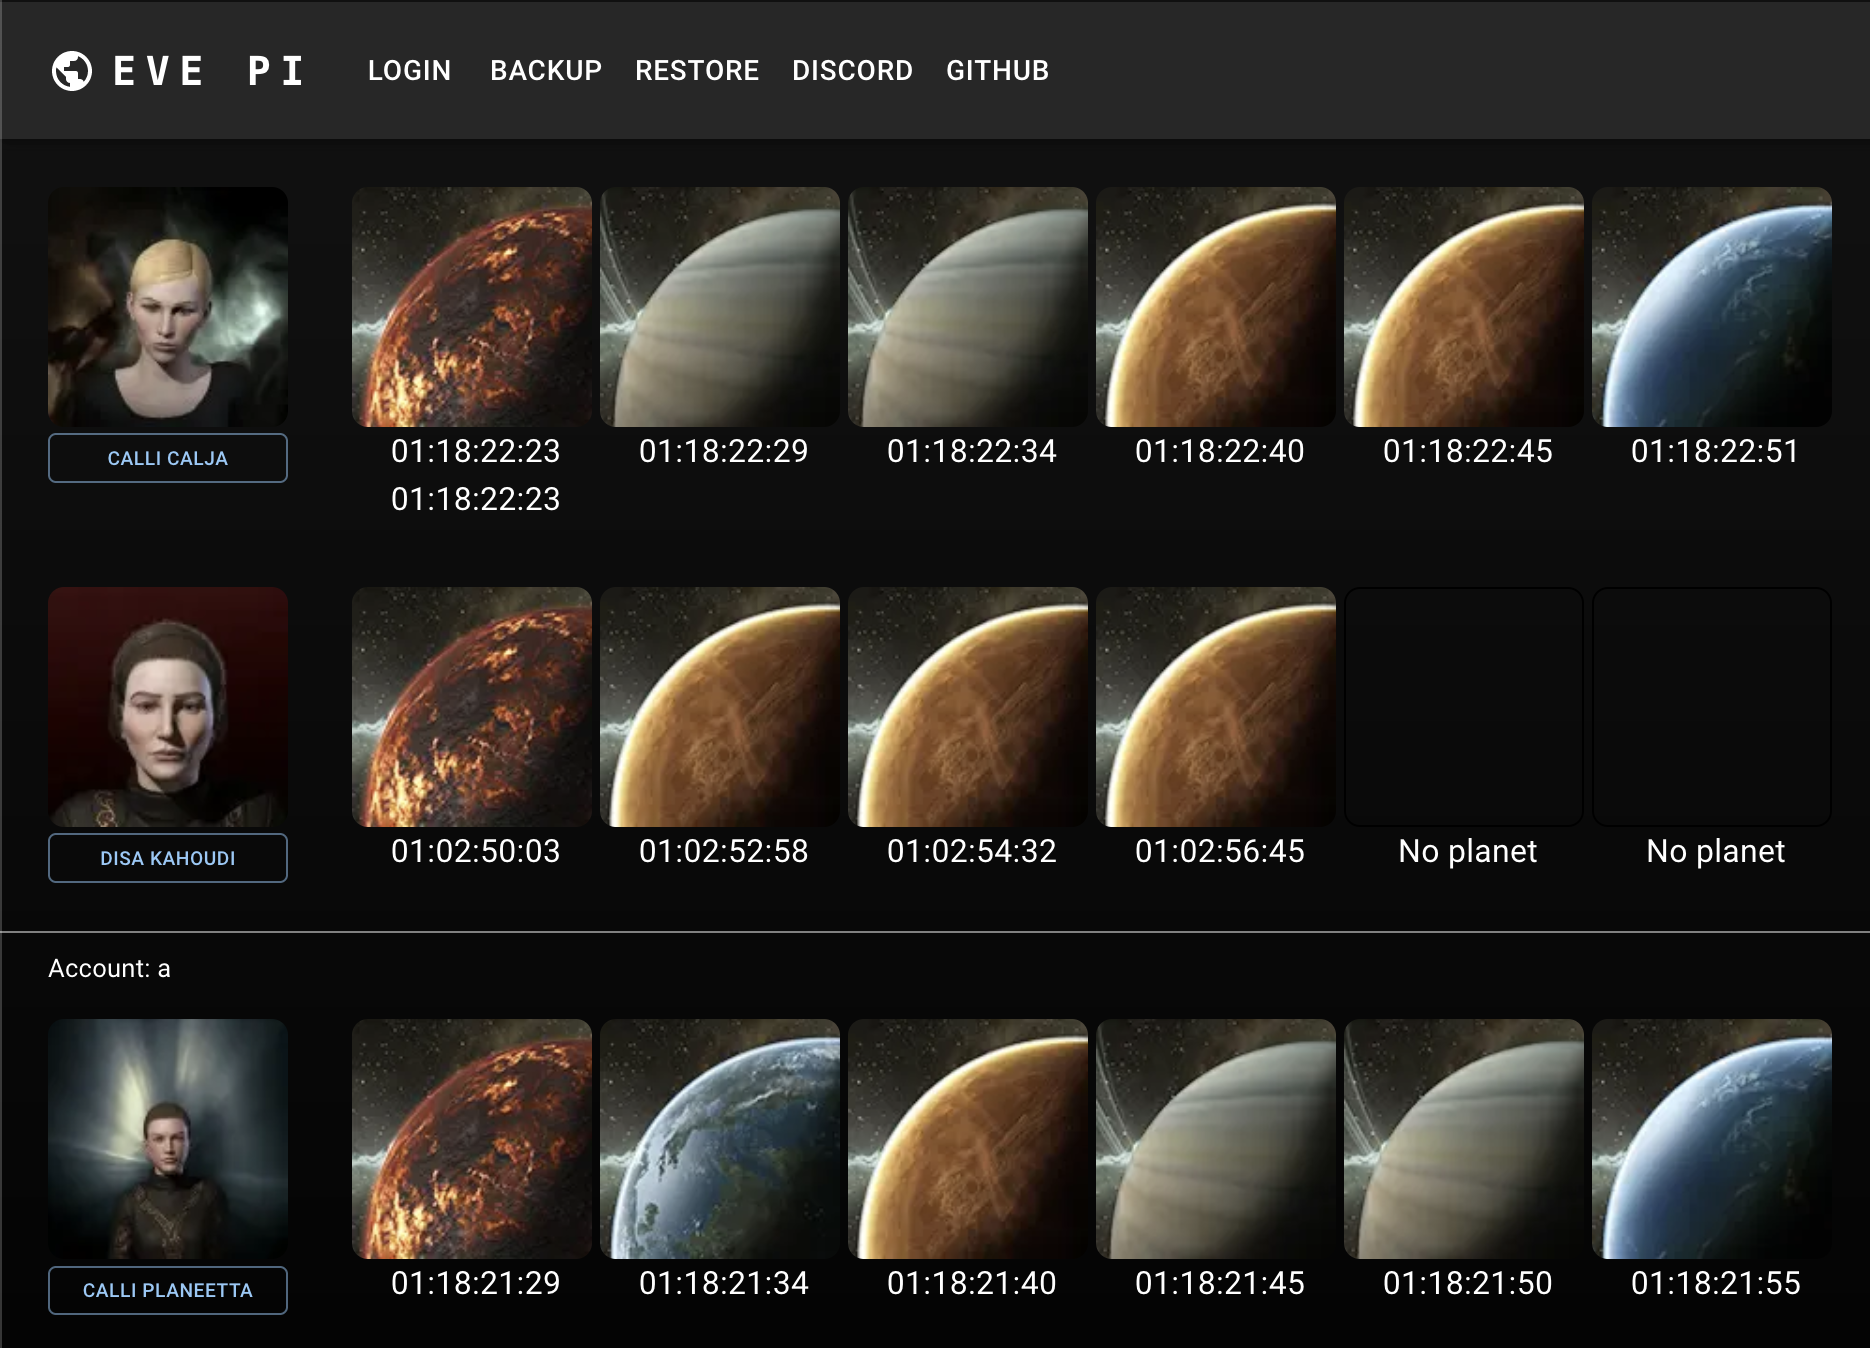This screenshot has width=1870, height=1348.
Task: Visit the GITHUB link
Action: click(997, 71)
